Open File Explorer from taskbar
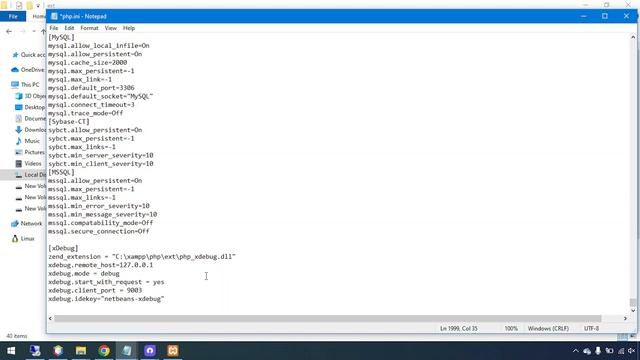Viewport: 640px width, 360px height. (x=81, y=351)
